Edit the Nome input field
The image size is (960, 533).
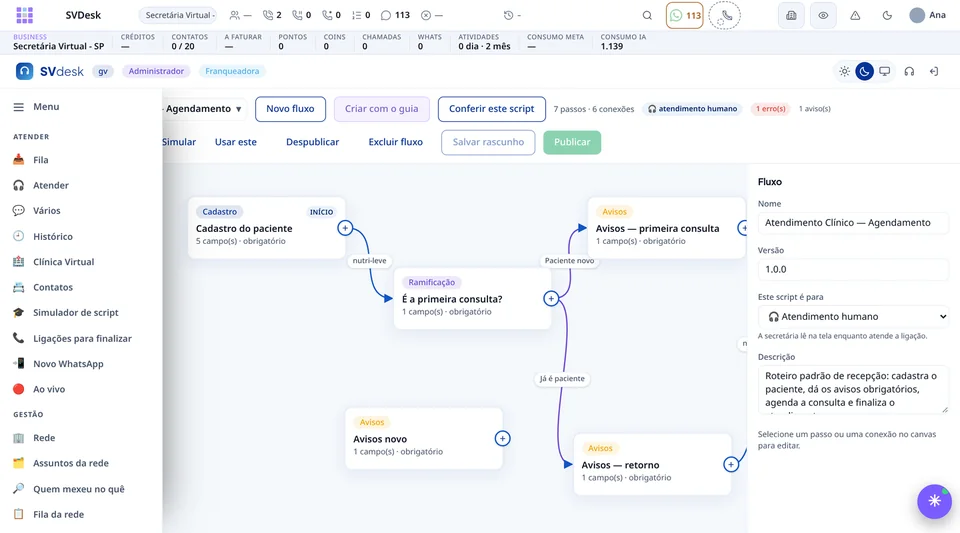(x=853, y=223)
